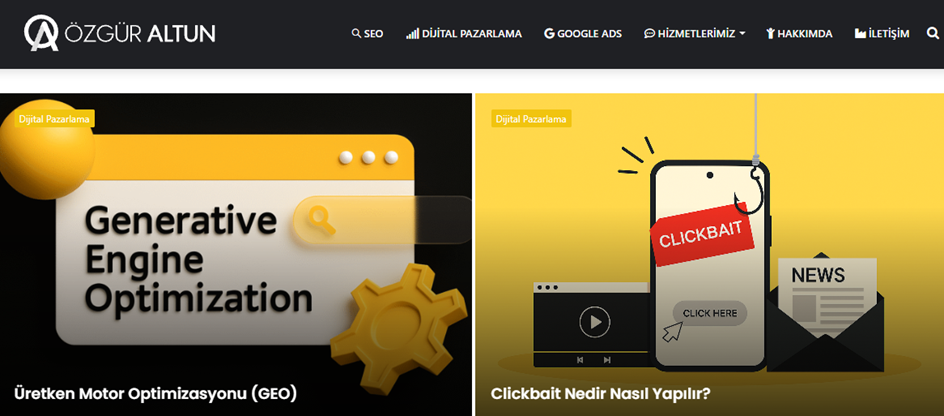The image size is (944, 416).
Task: Click the Özgür Altun logo emblem
Action: pos(41,33)
